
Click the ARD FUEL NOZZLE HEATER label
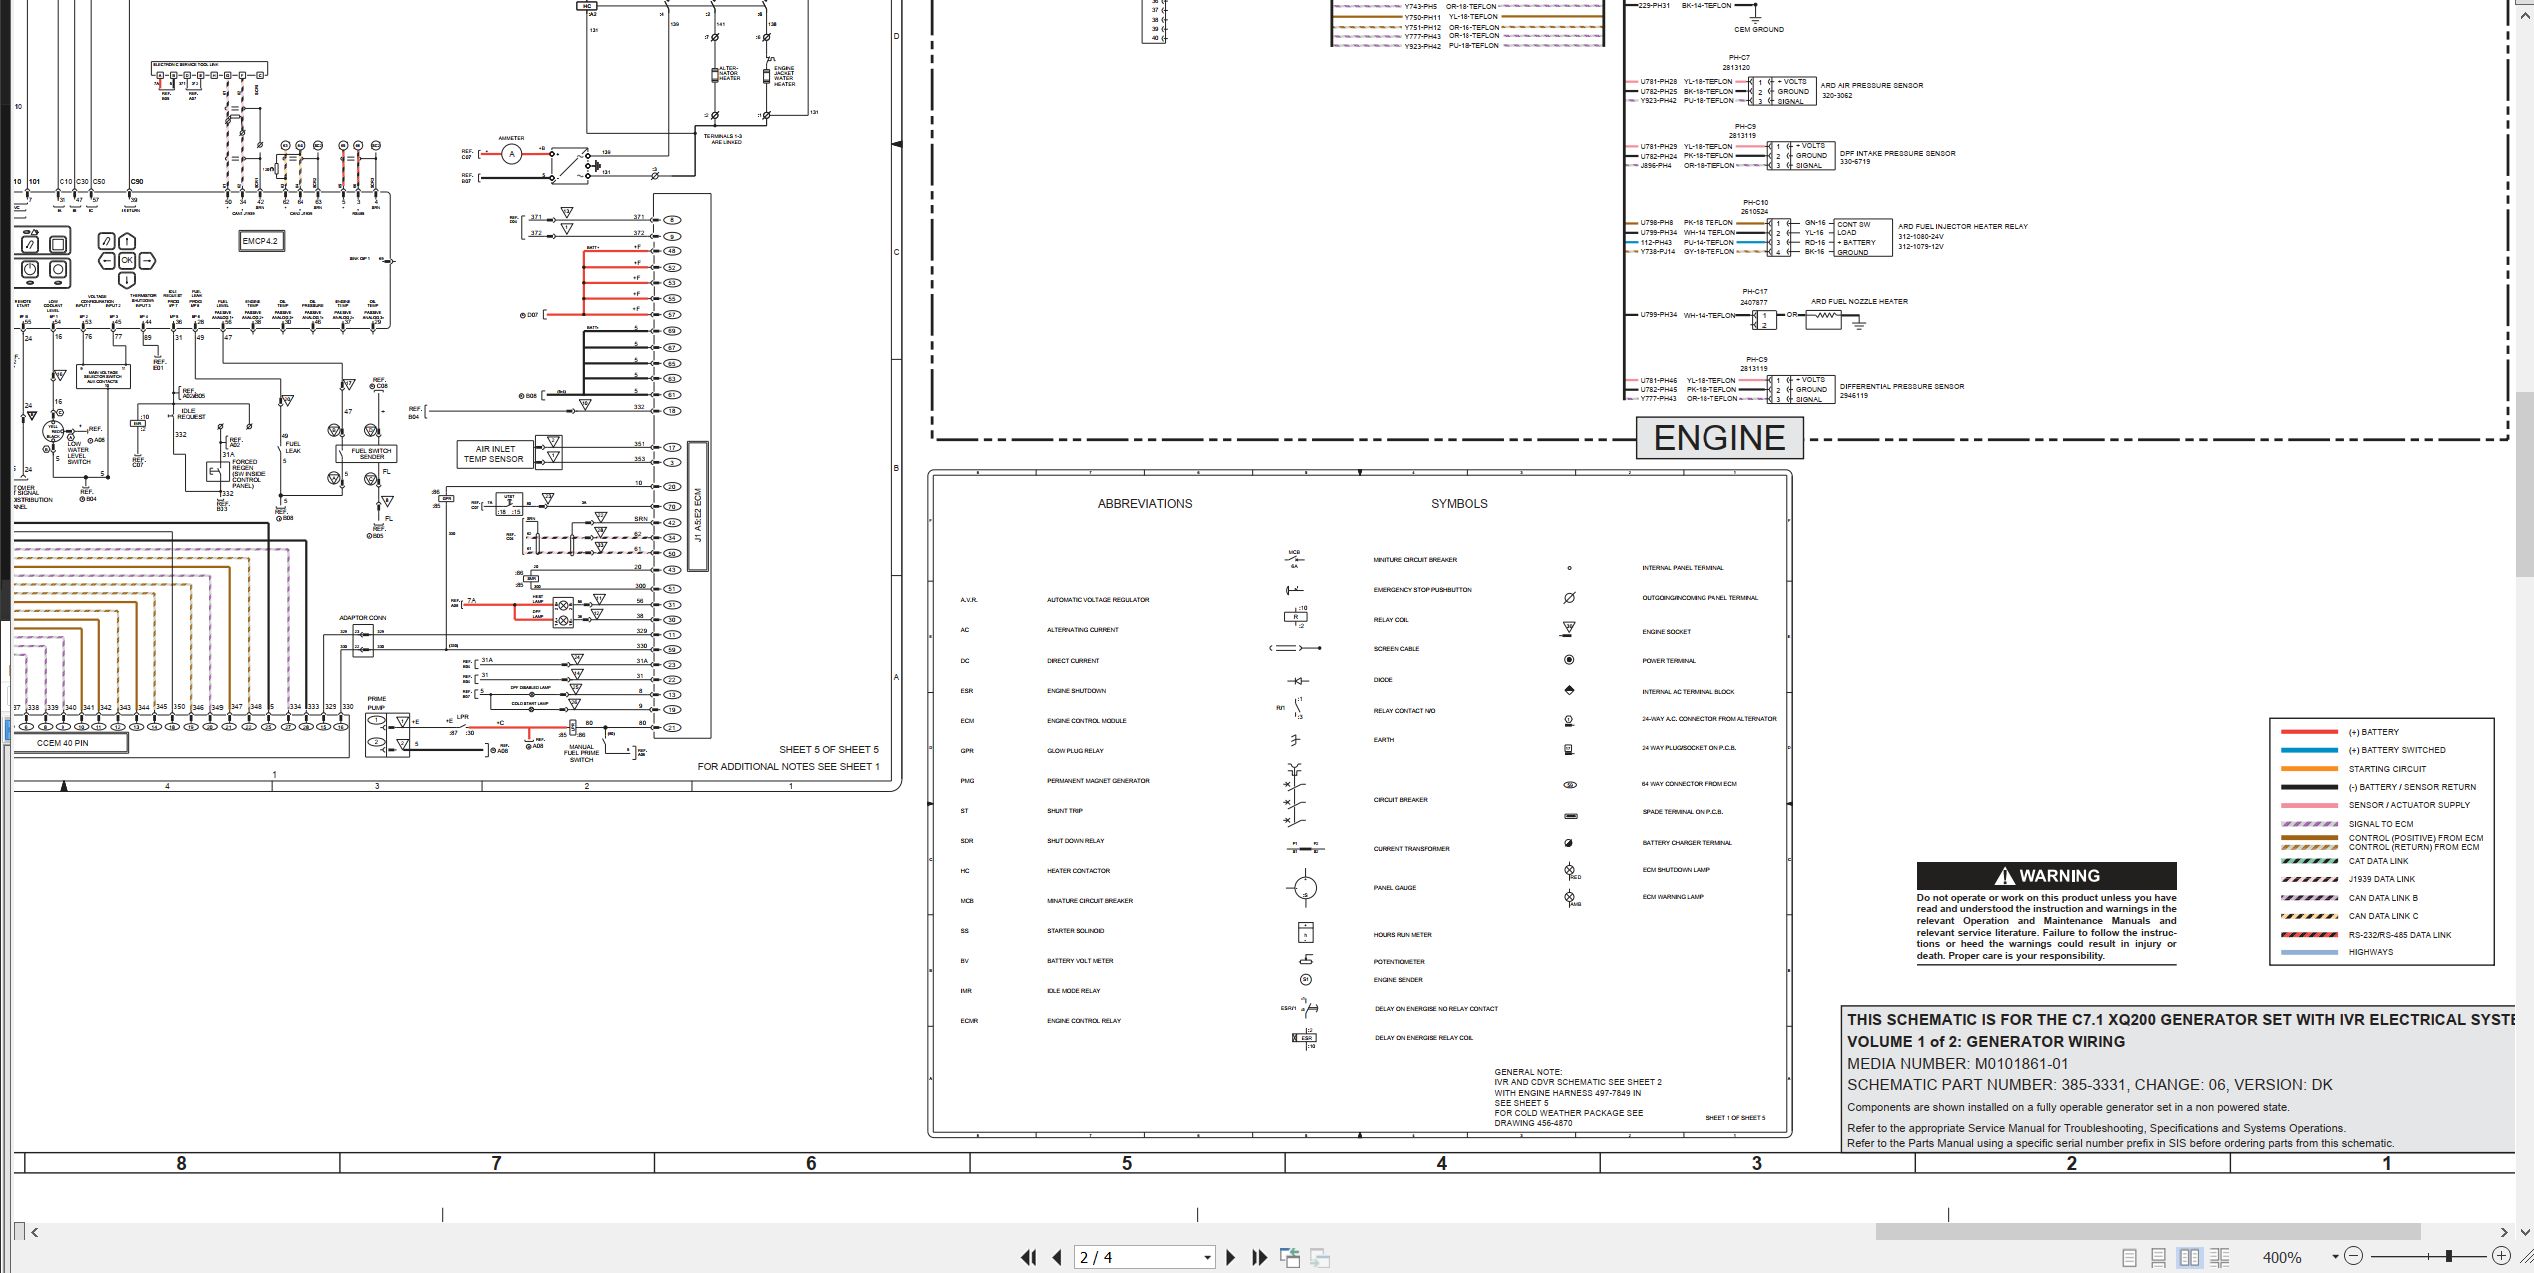[x=1859, y=302]
